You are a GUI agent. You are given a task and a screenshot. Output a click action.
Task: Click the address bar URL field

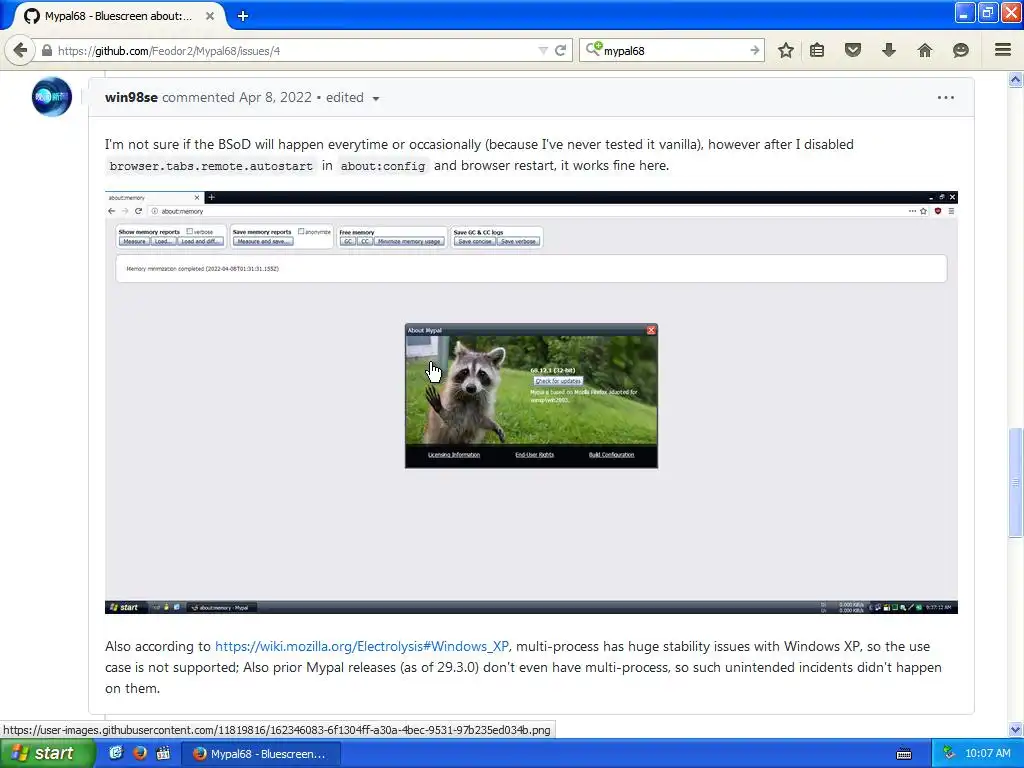[x=294, y=50]
